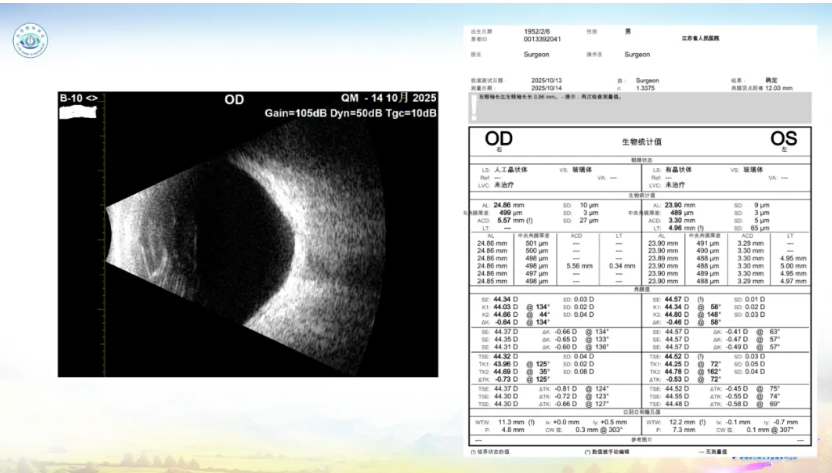Click the refractive index value 1.3375
Viewport: 832px width, 473px height.
click(646, 87)
